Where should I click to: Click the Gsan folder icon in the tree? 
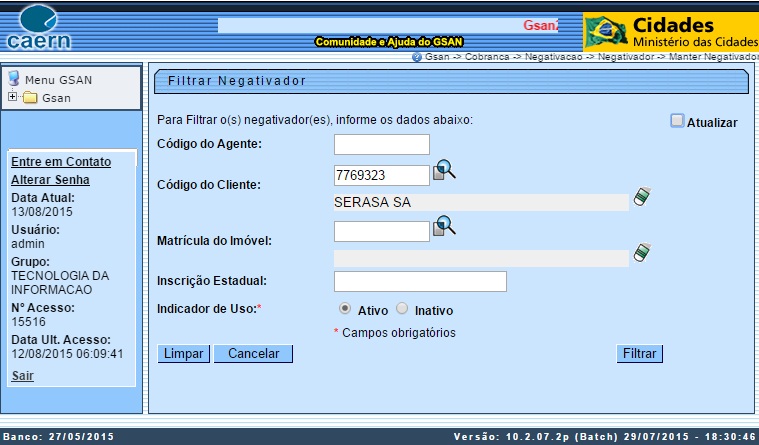[30, 98]
